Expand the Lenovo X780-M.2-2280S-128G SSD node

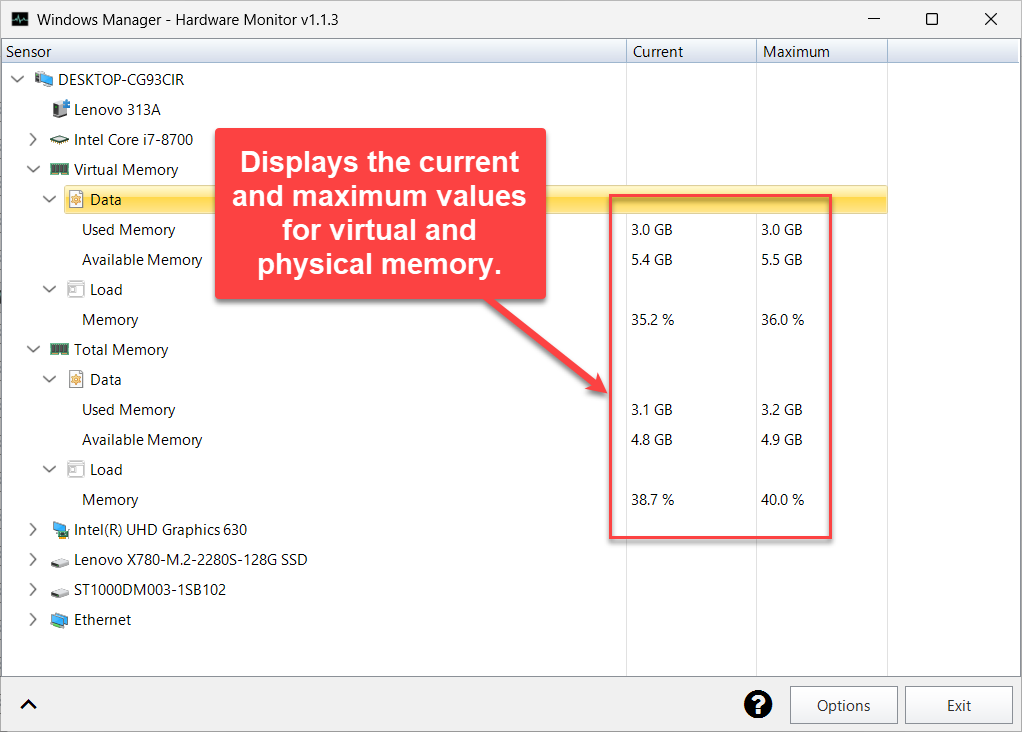tap(33, 559)
